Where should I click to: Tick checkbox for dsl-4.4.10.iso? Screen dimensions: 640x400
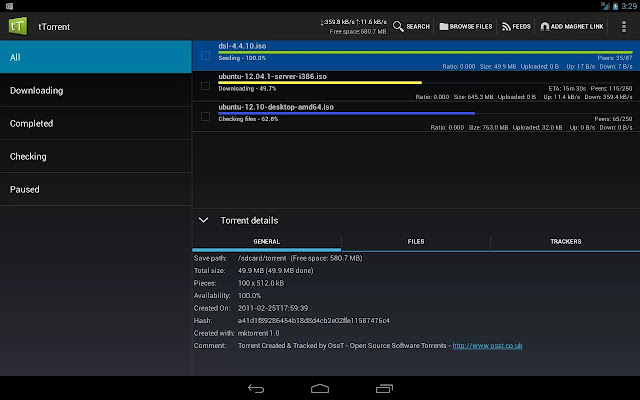point(205,56)
